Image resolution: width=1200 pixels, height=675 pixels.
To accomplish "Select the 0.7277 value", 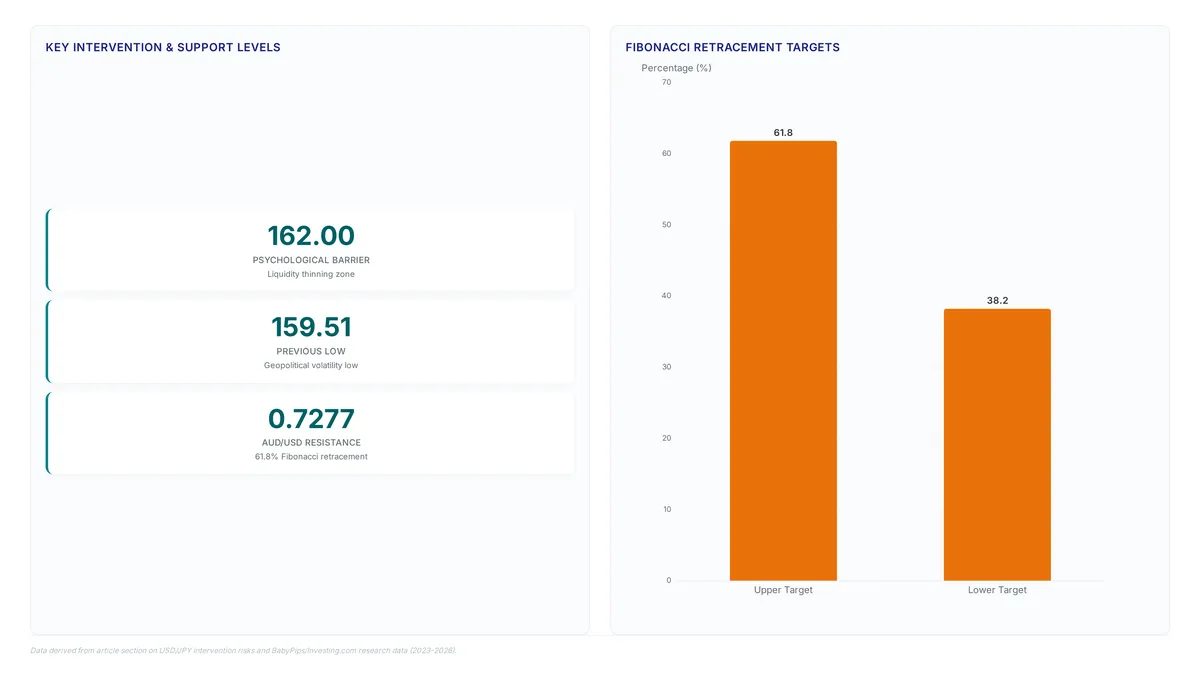I will [311, 418].
